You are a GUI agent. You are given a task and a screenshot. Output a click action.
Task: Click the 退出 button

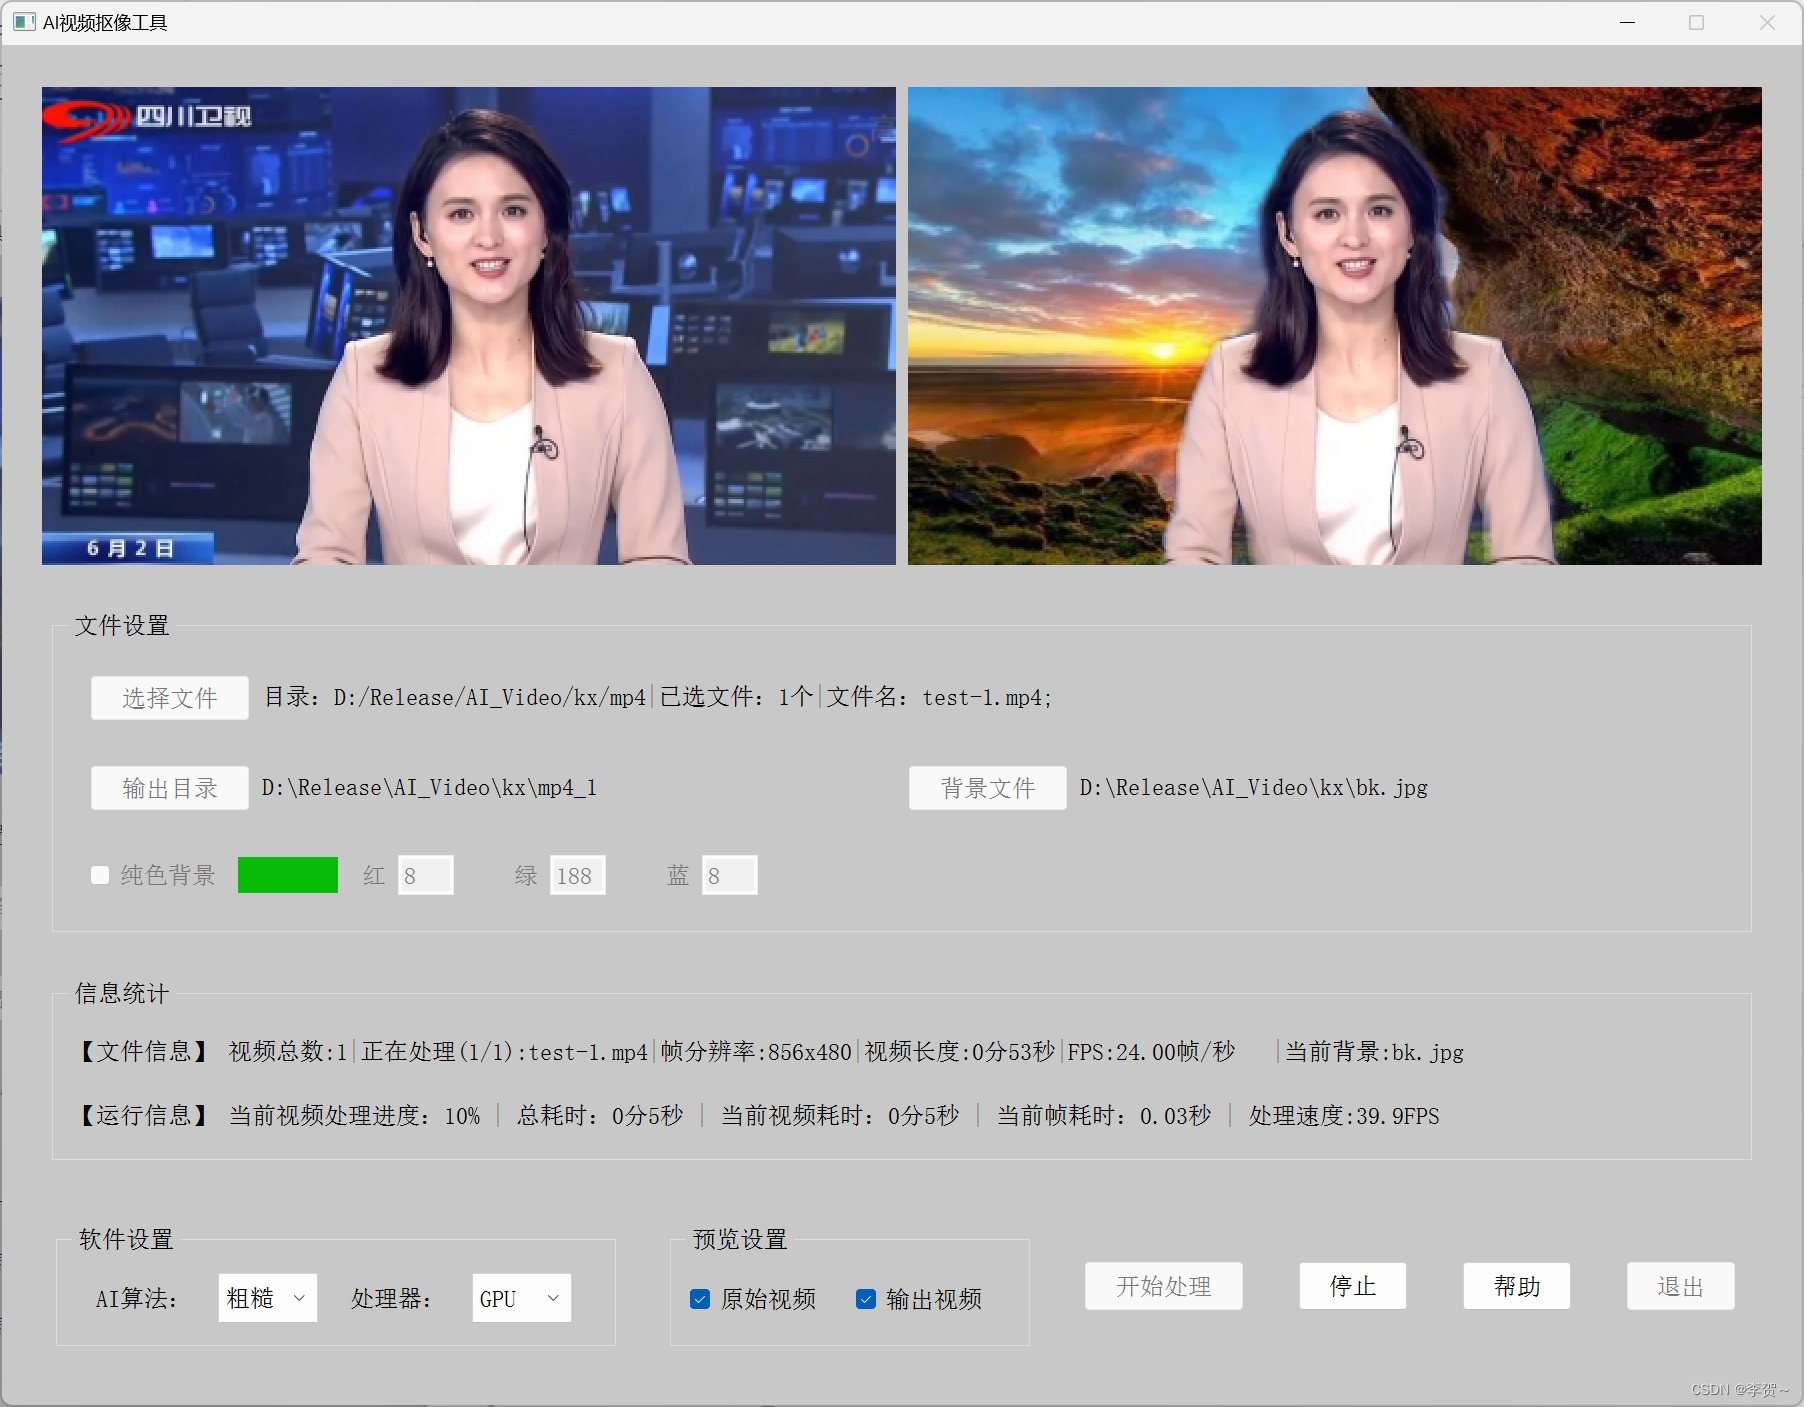coord(1680,1286)
